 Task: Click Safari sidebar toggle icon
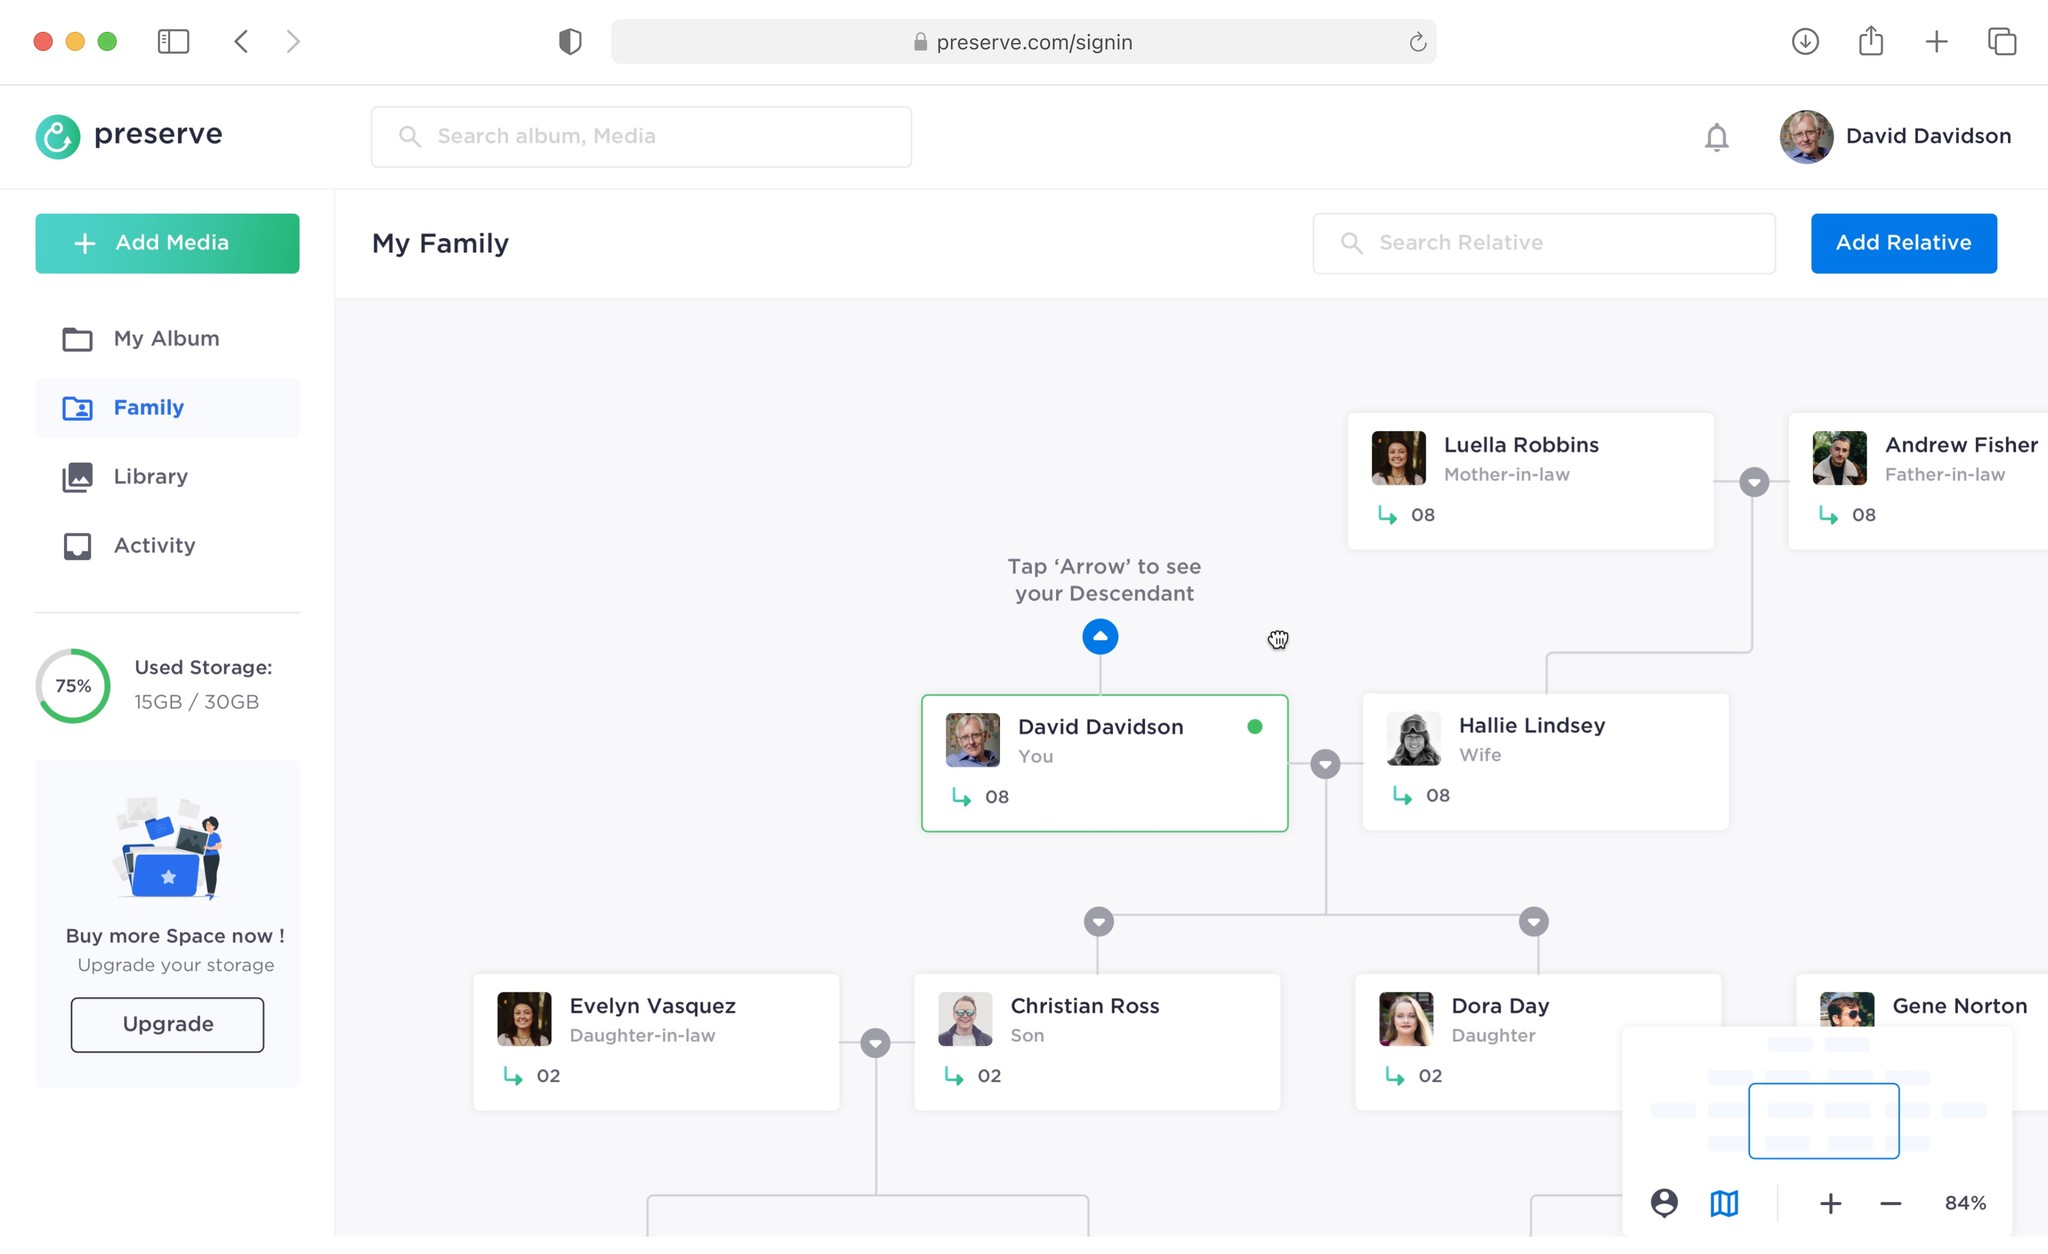(173, 41)
